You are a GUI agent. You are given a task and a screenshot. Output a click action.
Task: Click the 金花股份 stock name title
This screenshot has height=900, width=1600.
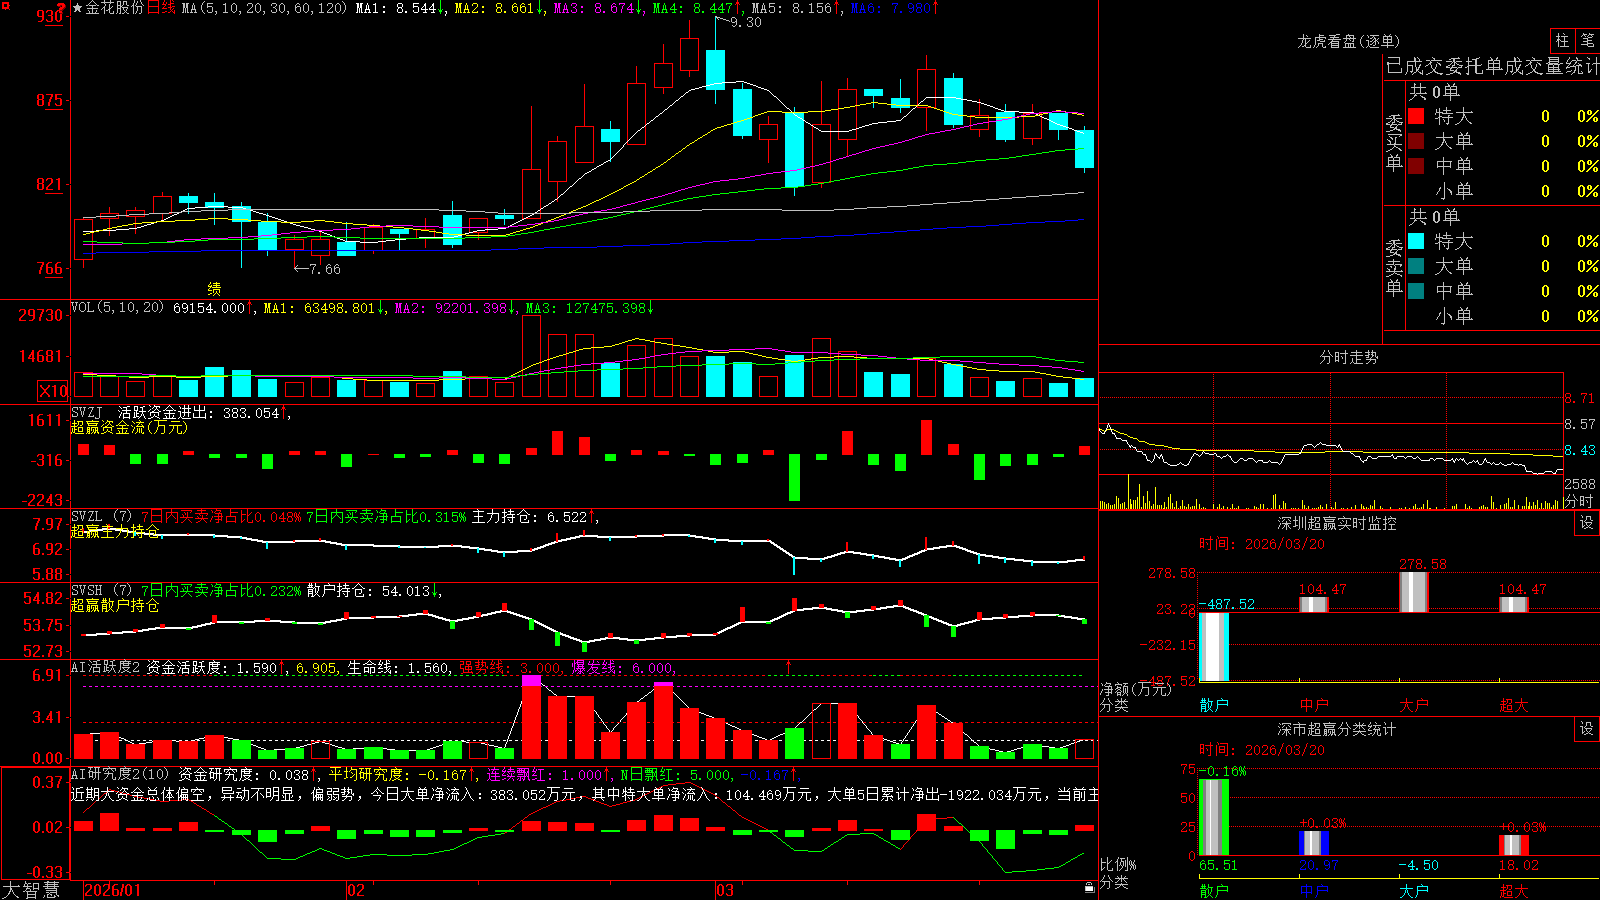pyautogui.click(x=115, y=8)
